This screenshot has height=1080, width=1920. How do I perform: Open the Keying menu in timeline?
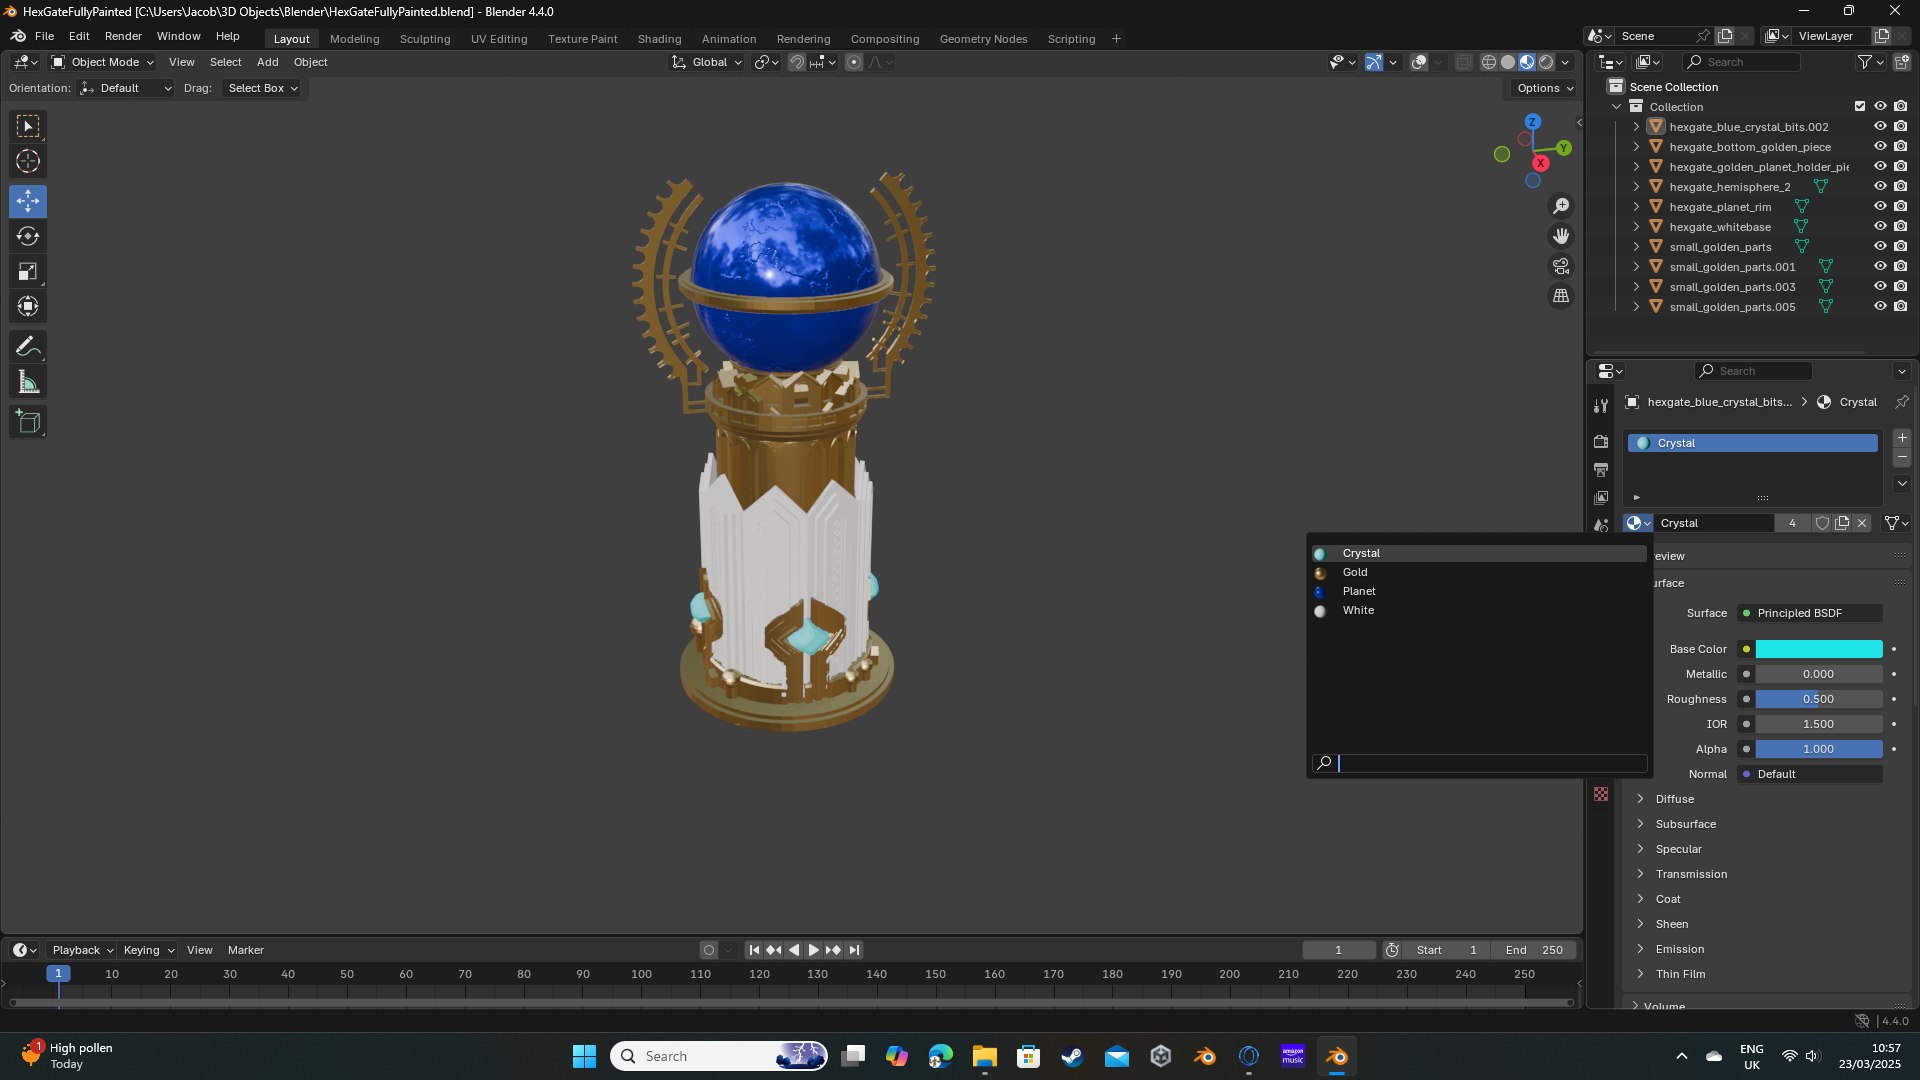point(148,950)
